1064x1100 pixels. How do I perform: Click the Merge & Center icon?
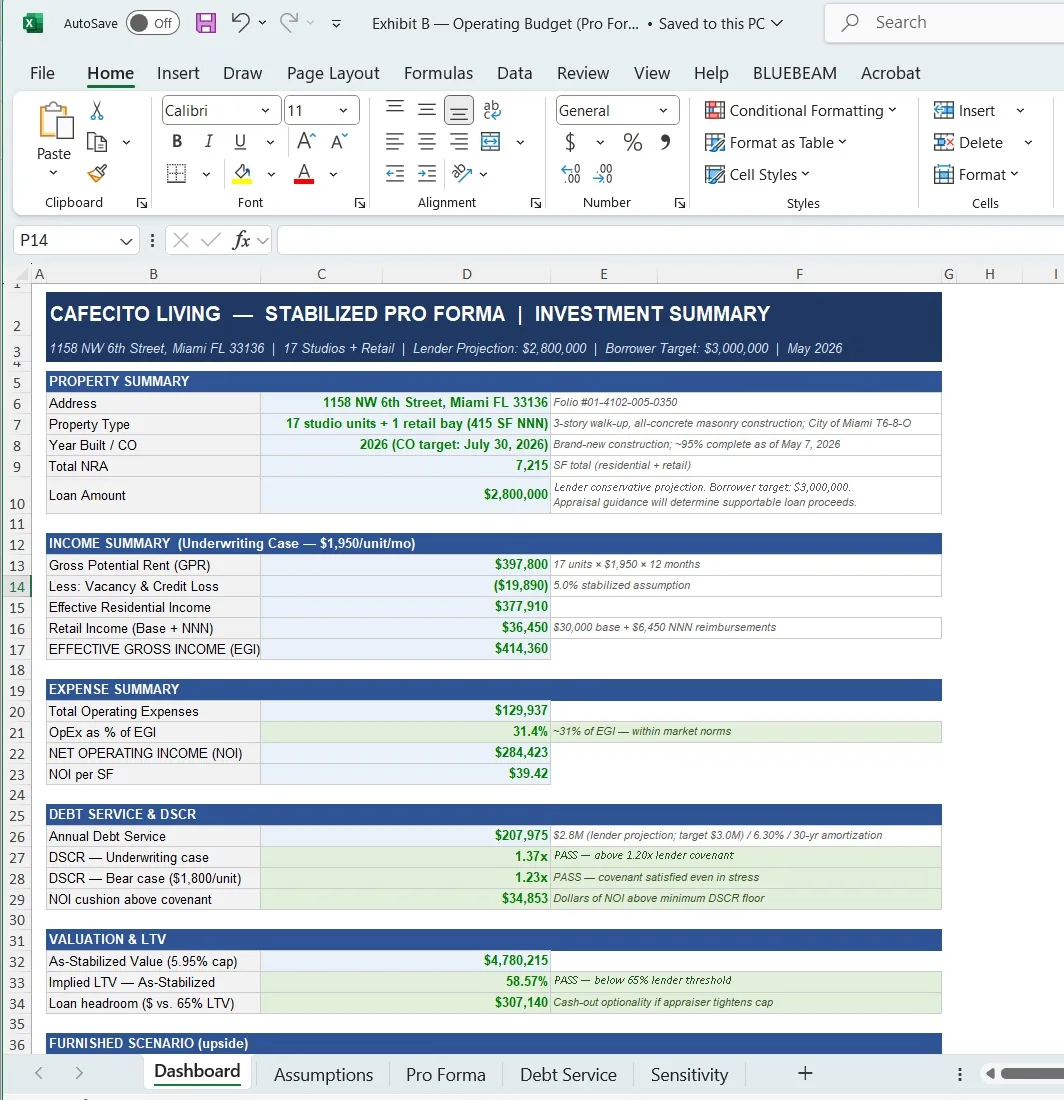(x=490, y=142)
